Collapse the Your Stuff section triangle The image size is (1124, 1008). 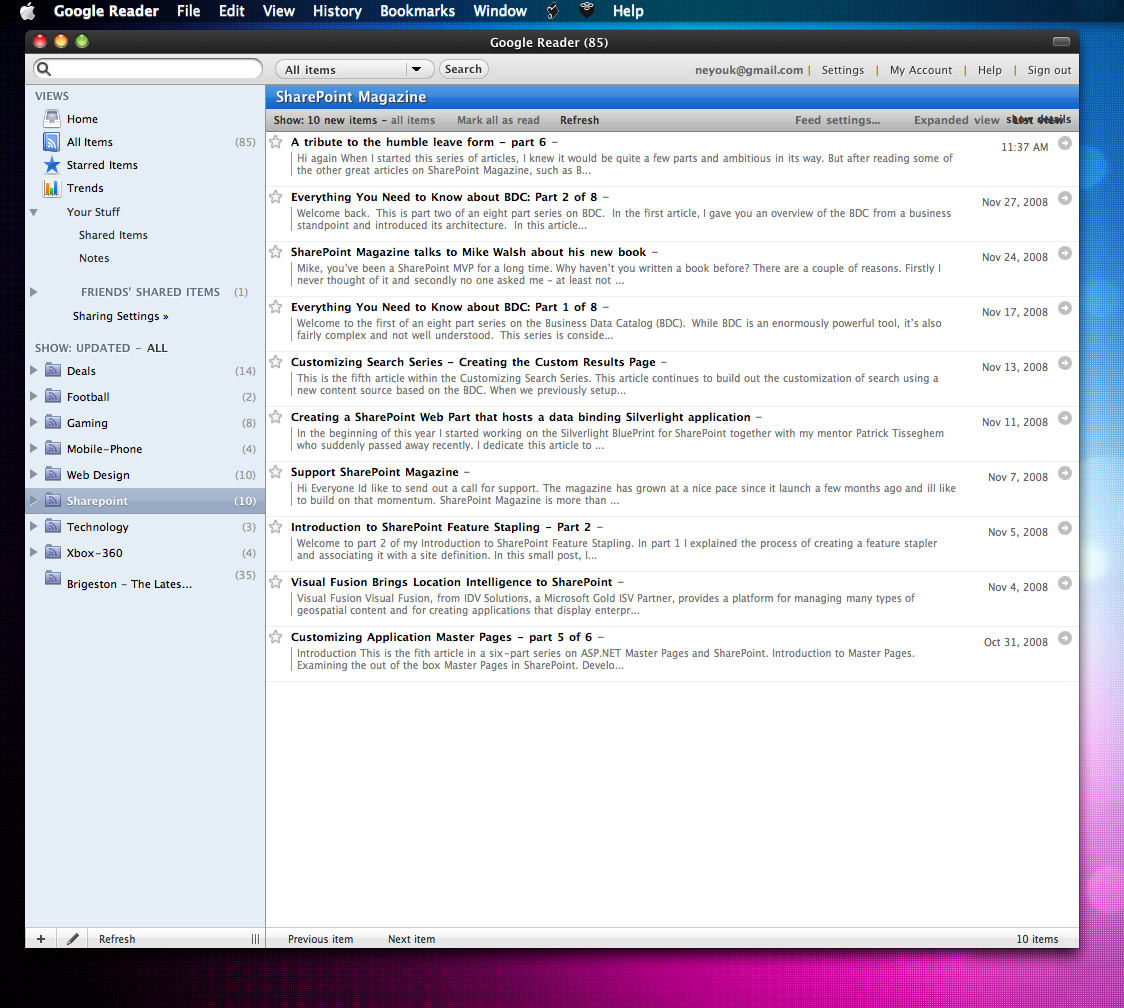point(33,212)
